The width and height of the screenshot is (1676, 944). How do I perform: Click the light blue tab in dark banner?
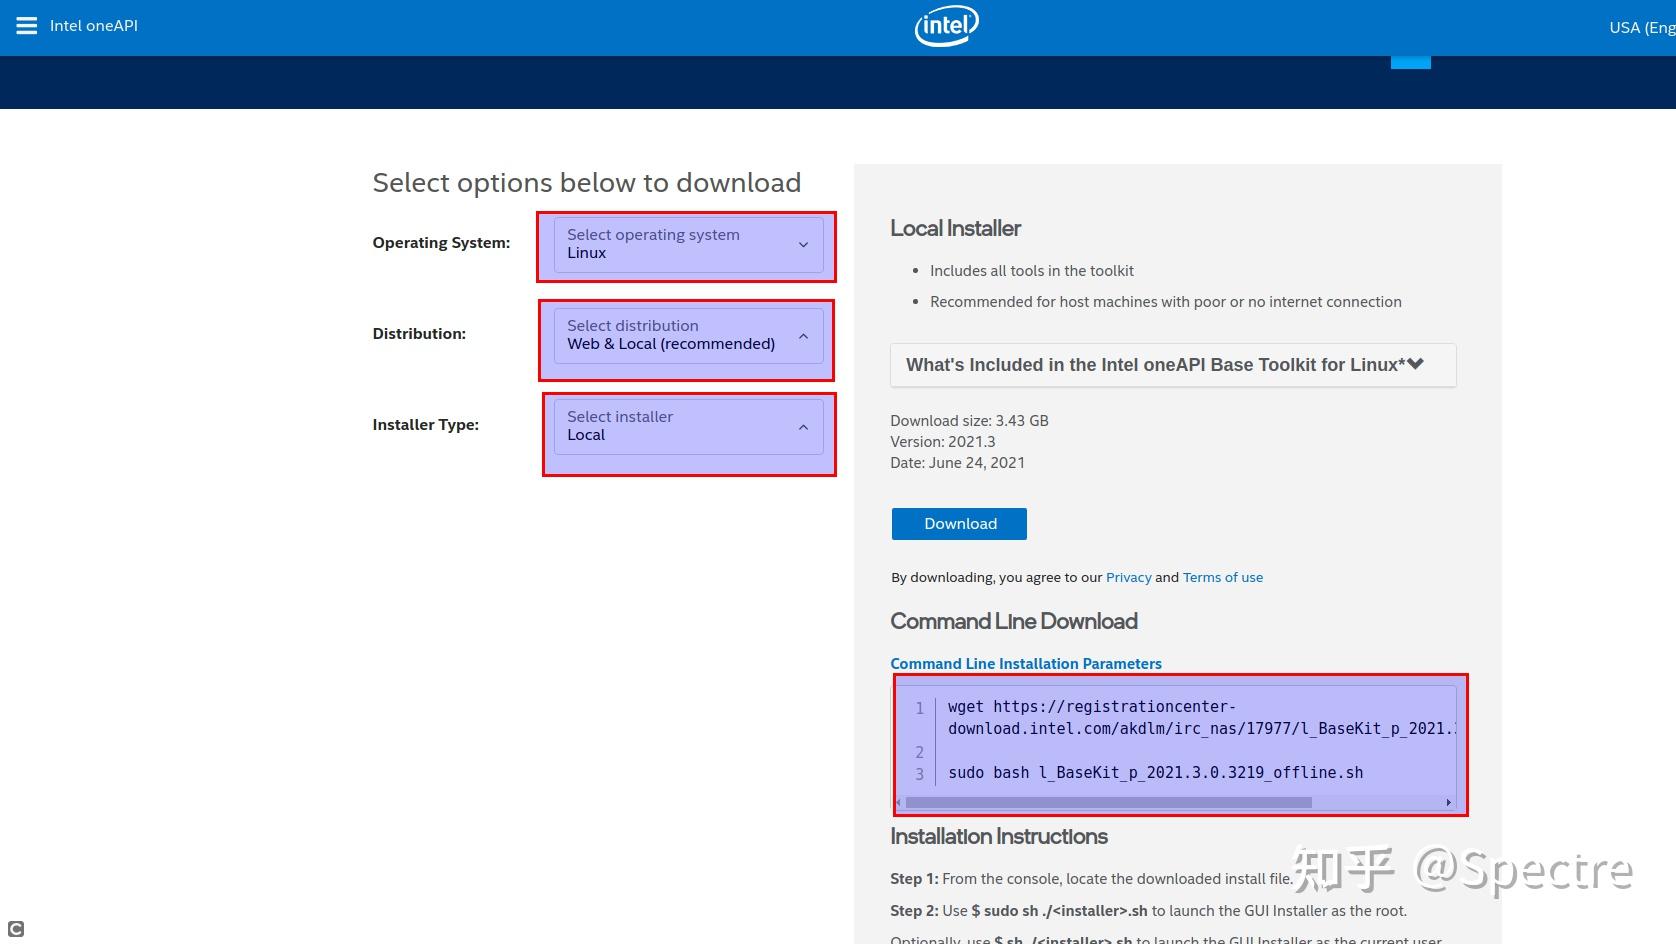point(1410,62)
